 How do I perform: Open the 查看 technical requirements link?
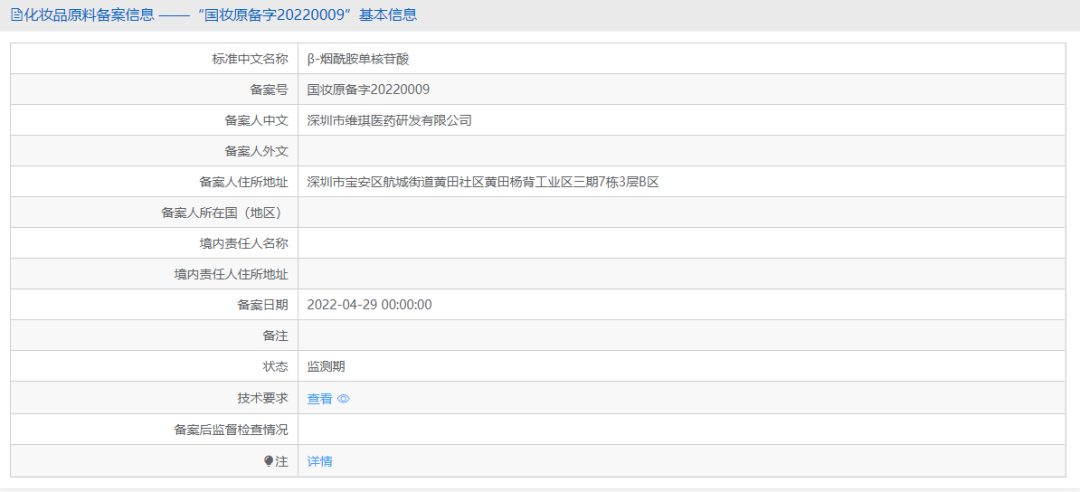tap(319, 399)
